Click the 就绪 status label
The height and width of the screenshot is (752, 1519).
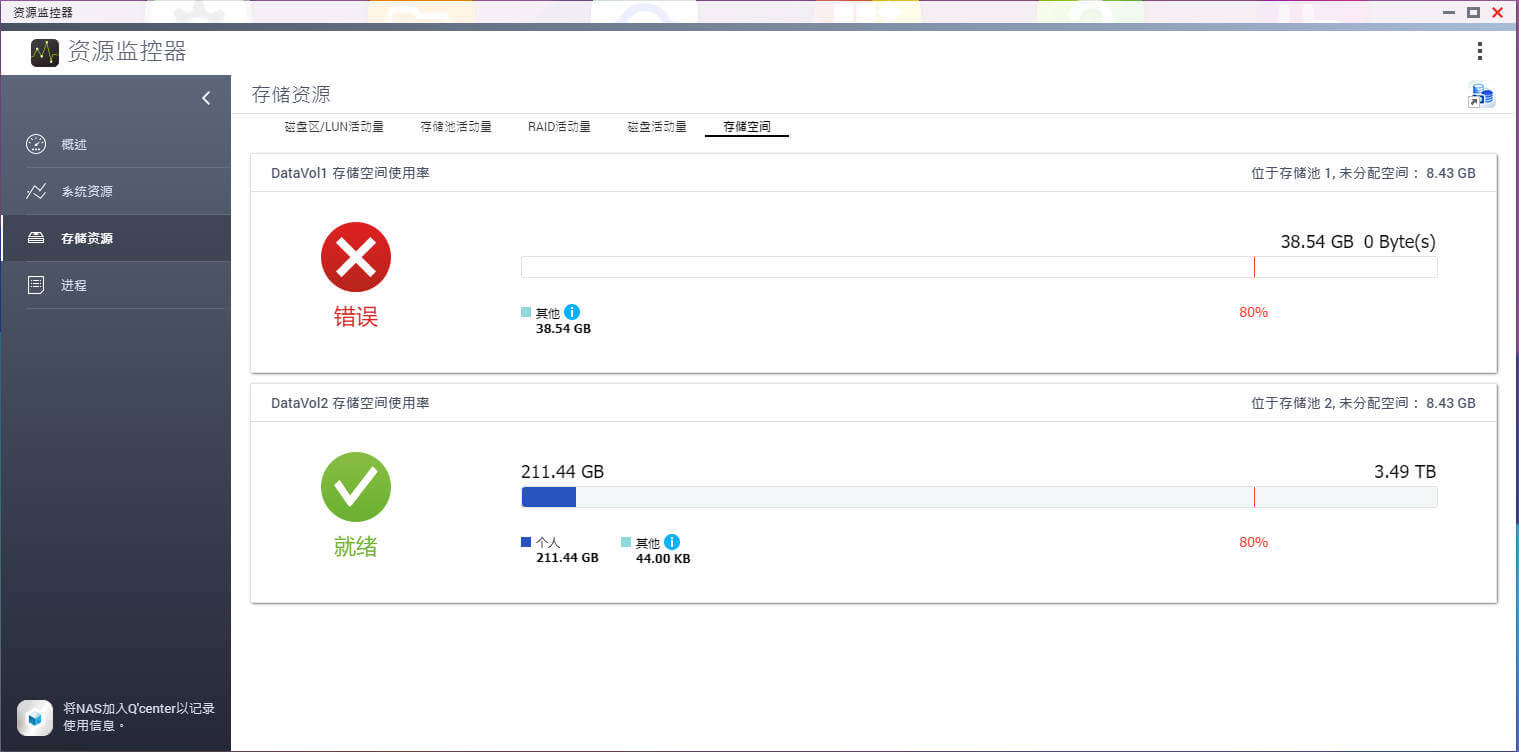coord(356,547)
